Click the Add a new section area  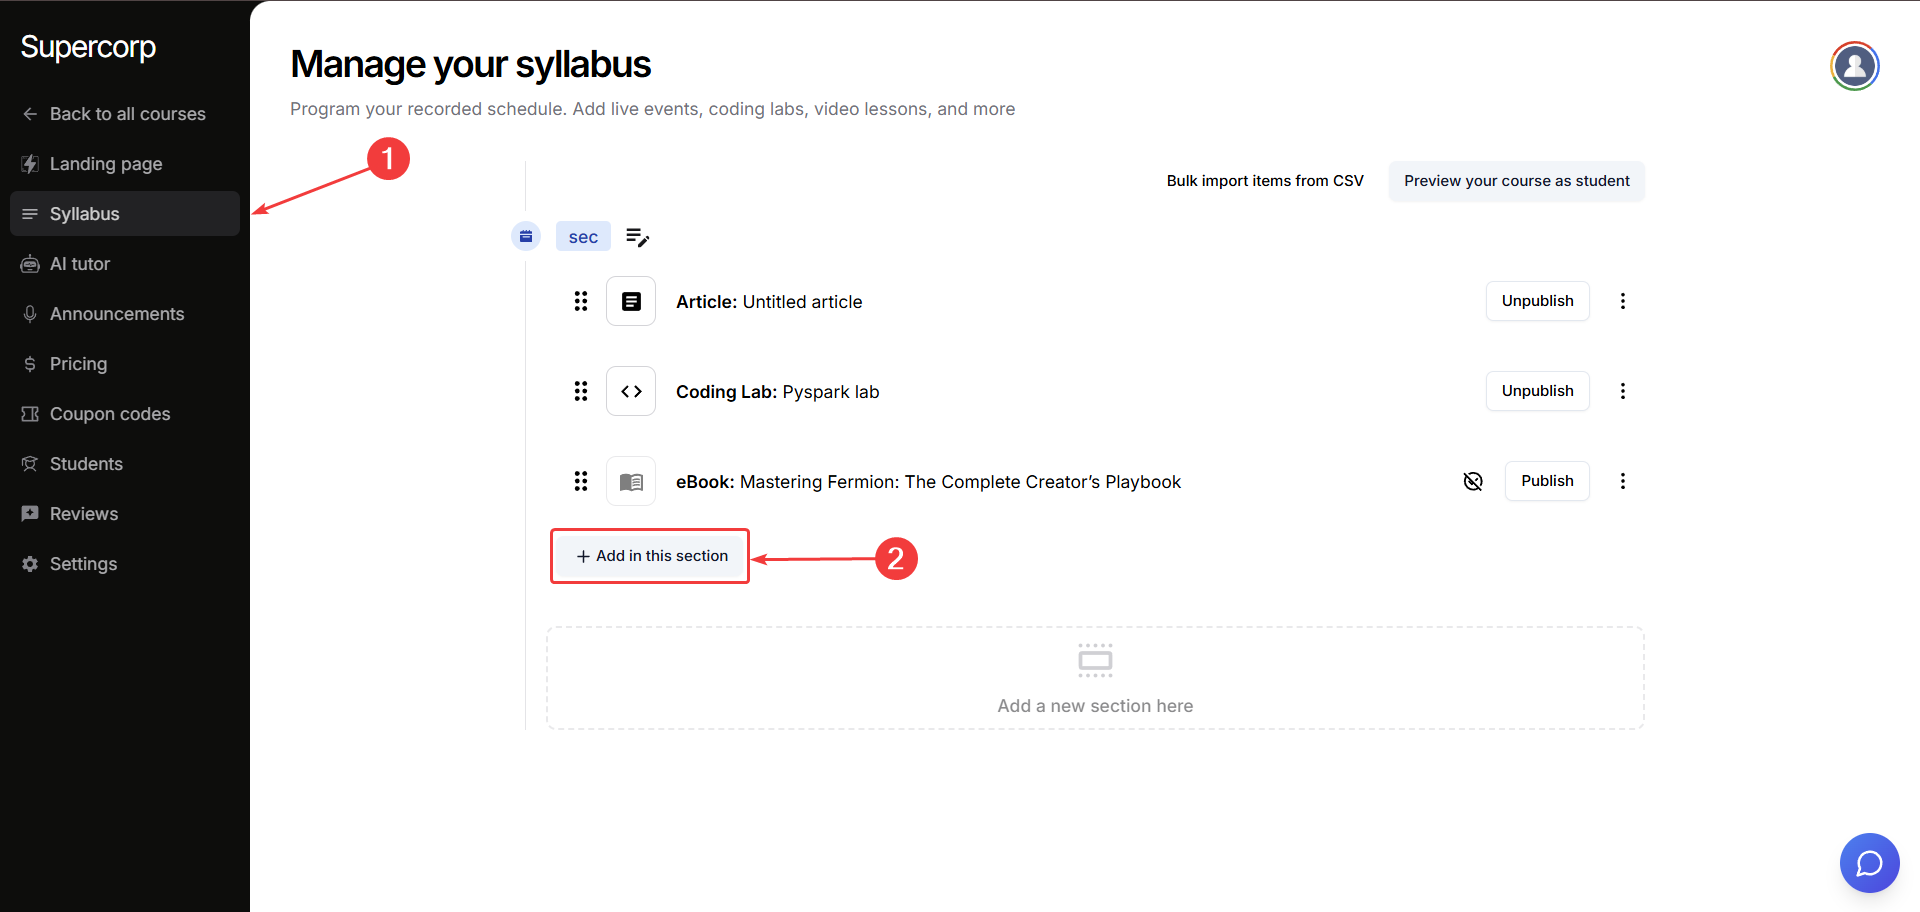(x=1095, y=678)
